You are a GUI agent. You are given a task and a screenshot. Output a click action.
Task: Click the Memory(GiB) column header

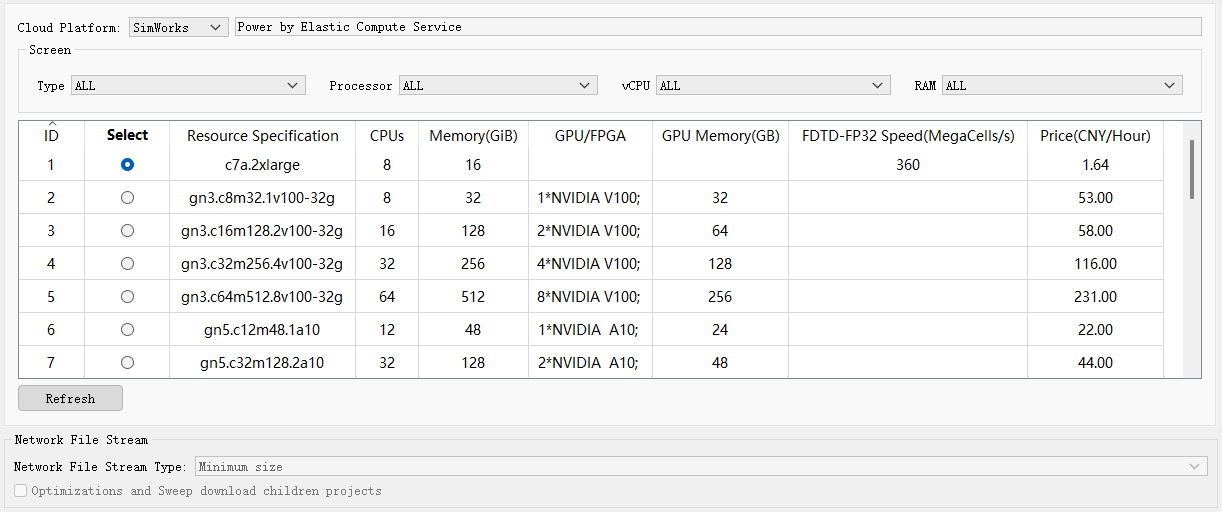[473, 136]
